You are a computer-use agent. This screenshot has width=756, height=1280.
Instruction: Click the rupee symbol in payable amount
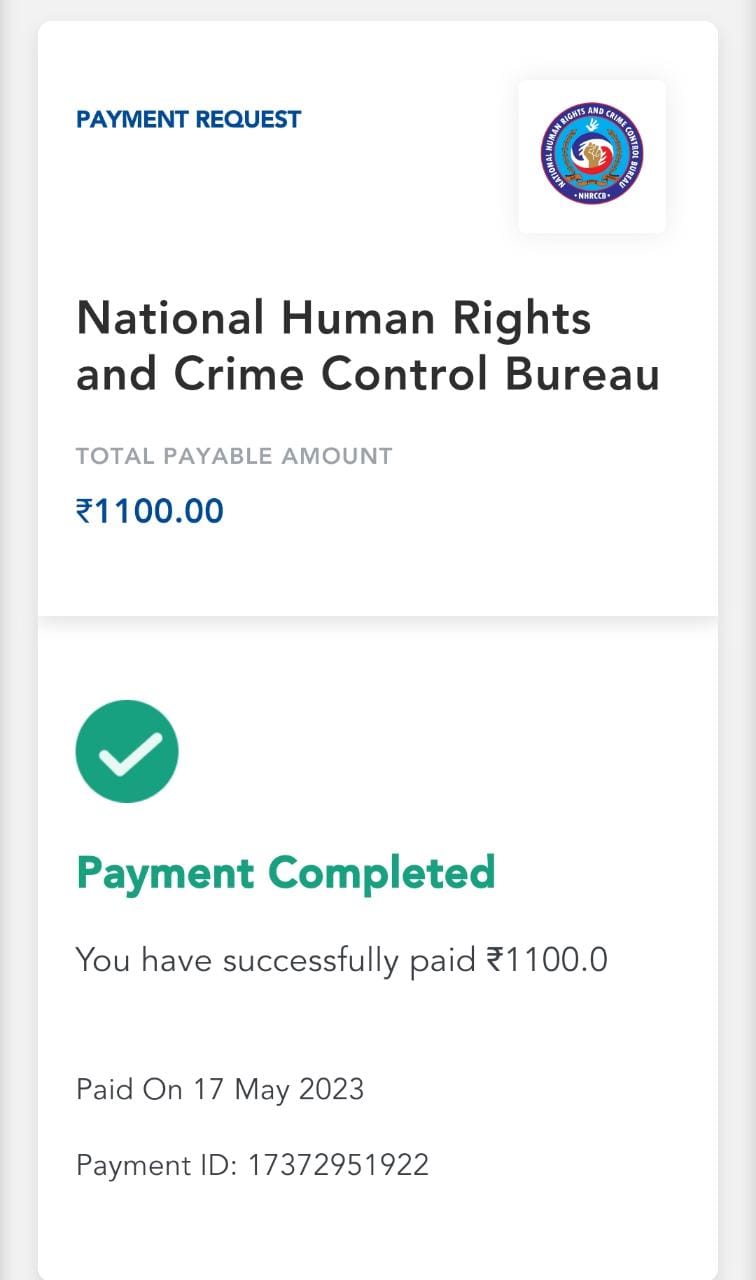[84, 511]
